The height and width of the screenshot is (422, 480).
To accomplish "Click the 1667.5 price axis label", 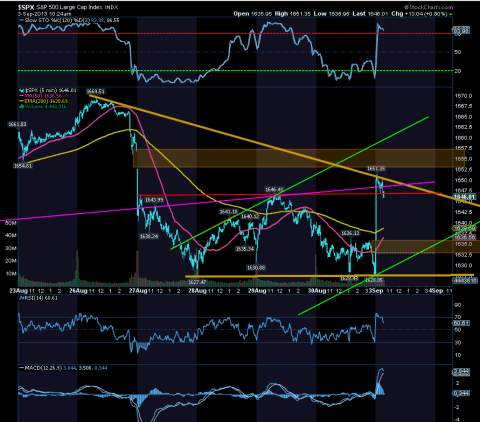I will tap(463, 106).
